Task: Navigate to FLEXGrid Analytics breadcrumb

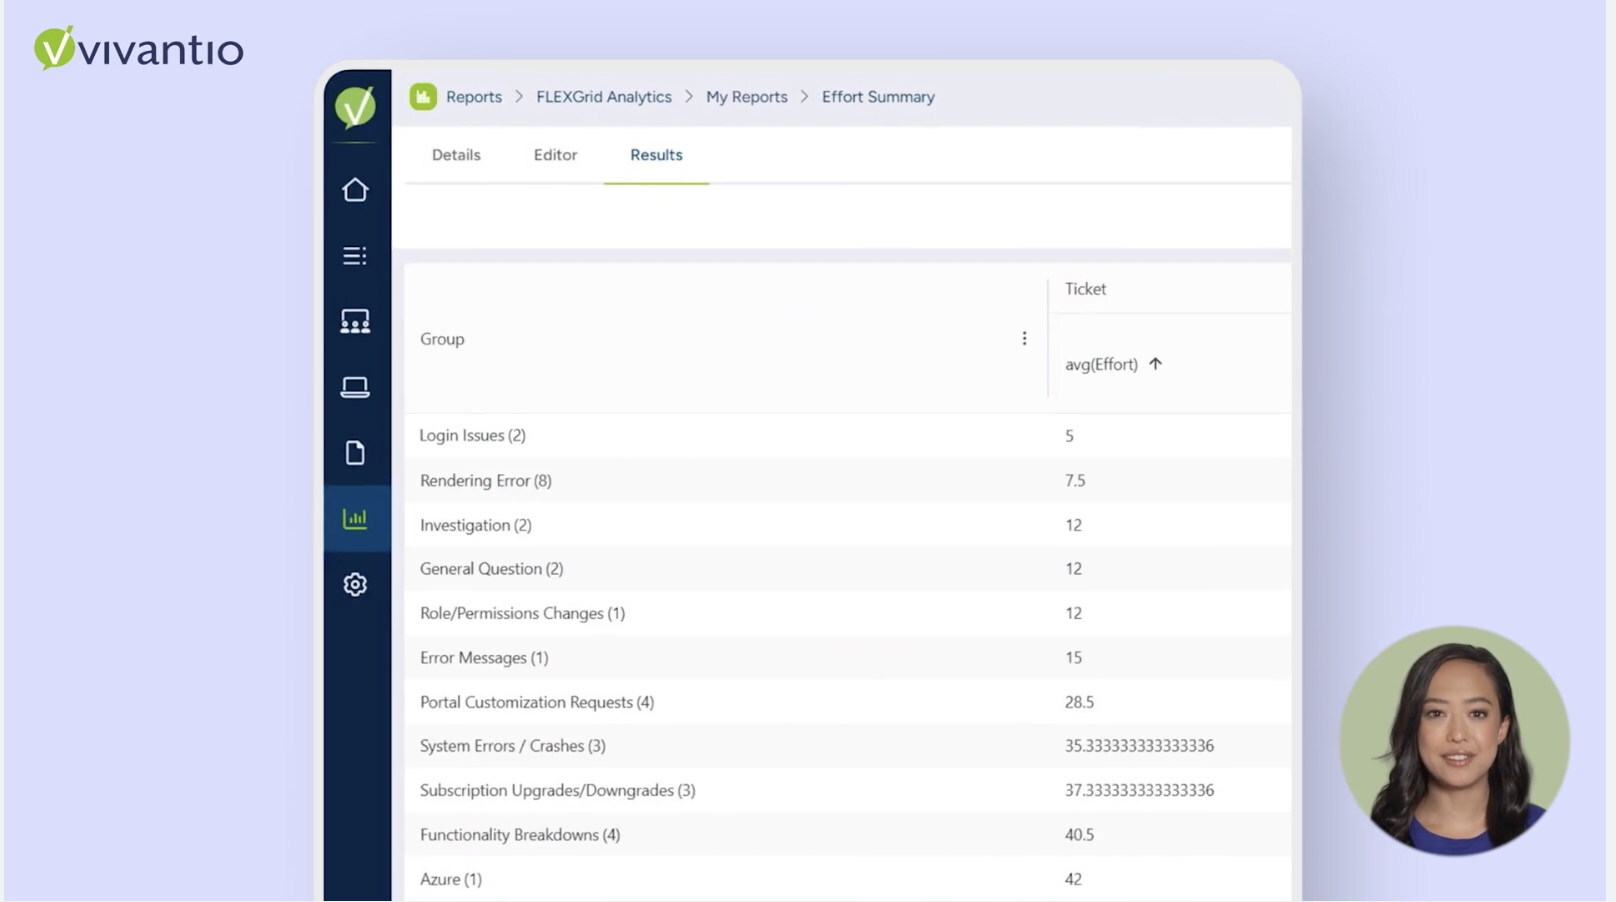Action: pos(603,97)
